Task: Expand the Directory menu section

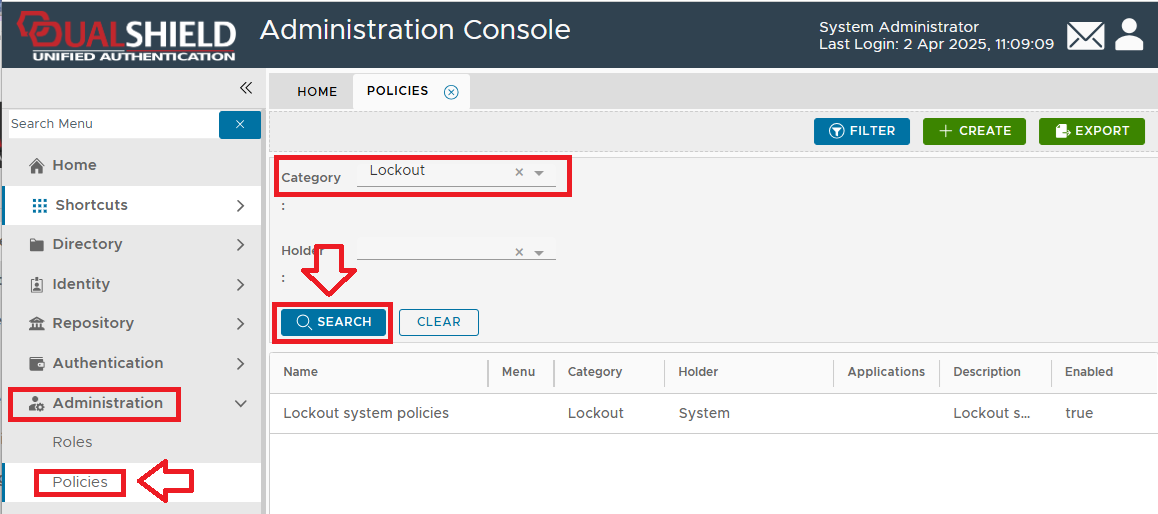Action: (x=240, y=244)
